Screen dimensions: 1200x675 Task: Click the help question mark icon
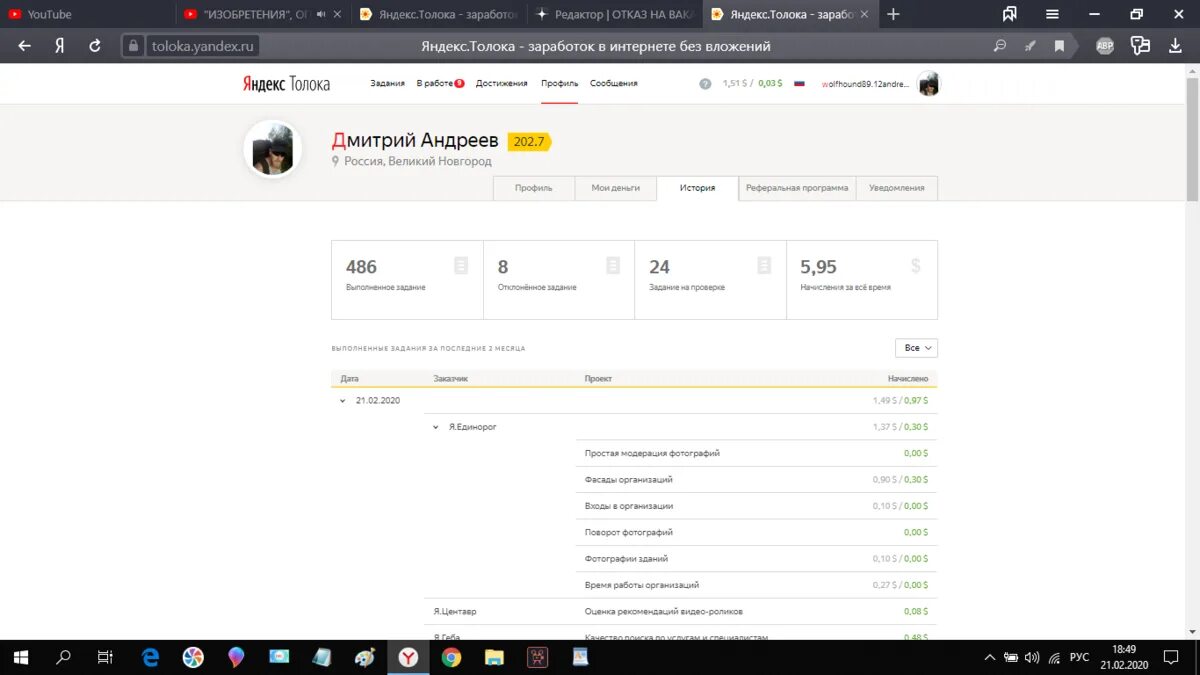(705, 84)
